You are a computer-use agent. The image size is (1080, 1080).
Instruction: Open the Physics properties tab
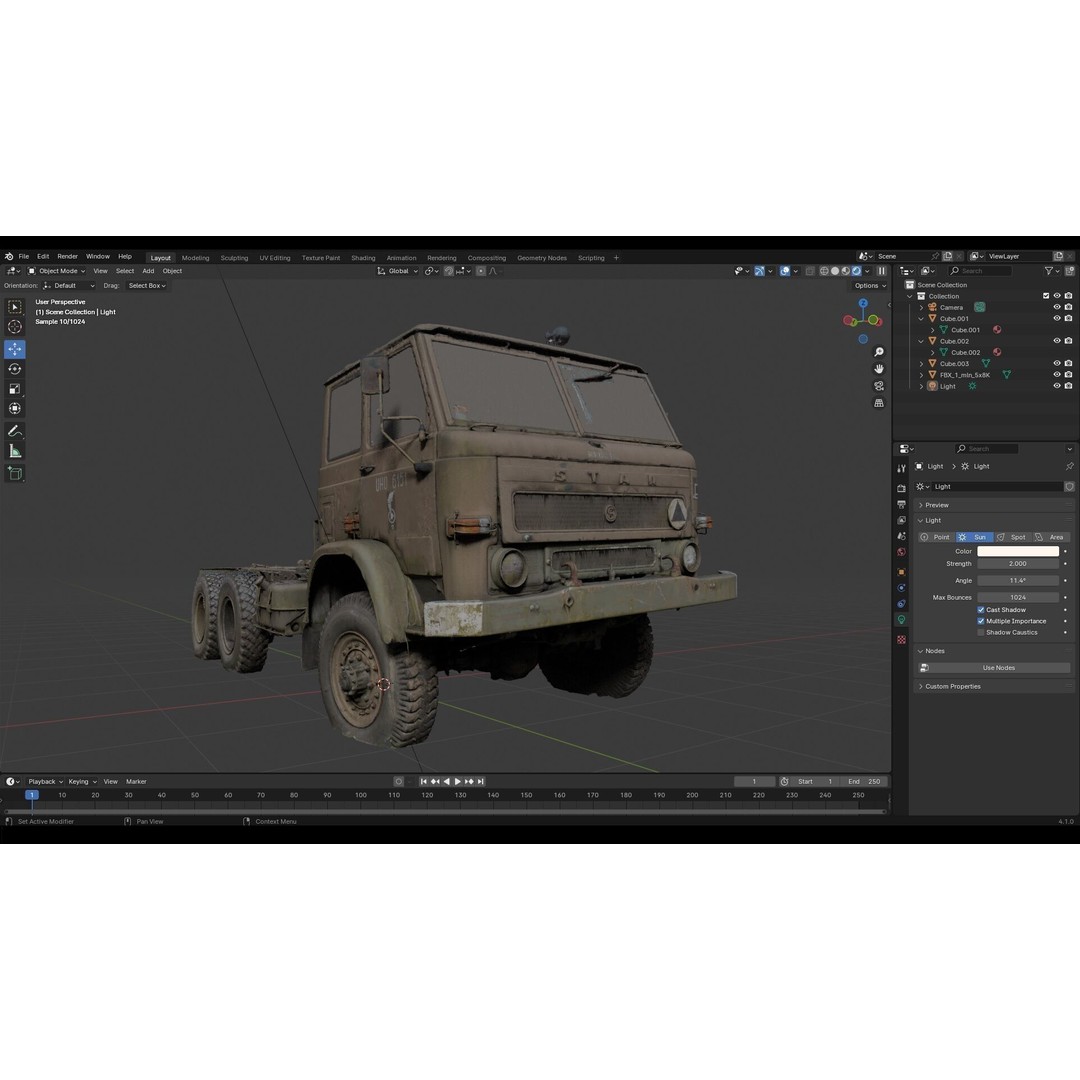902,588
